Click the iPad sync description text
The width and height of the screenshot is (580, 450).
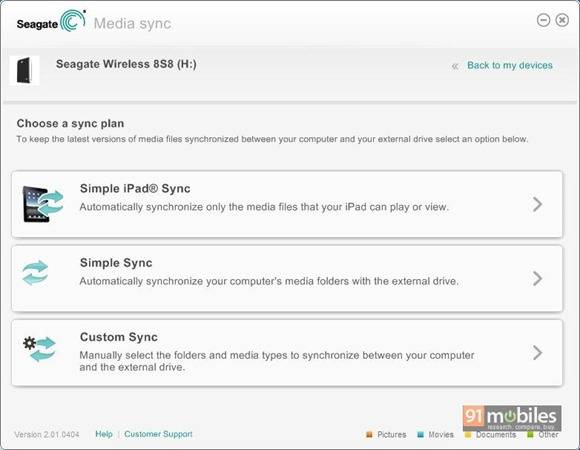tap(264, 207)
